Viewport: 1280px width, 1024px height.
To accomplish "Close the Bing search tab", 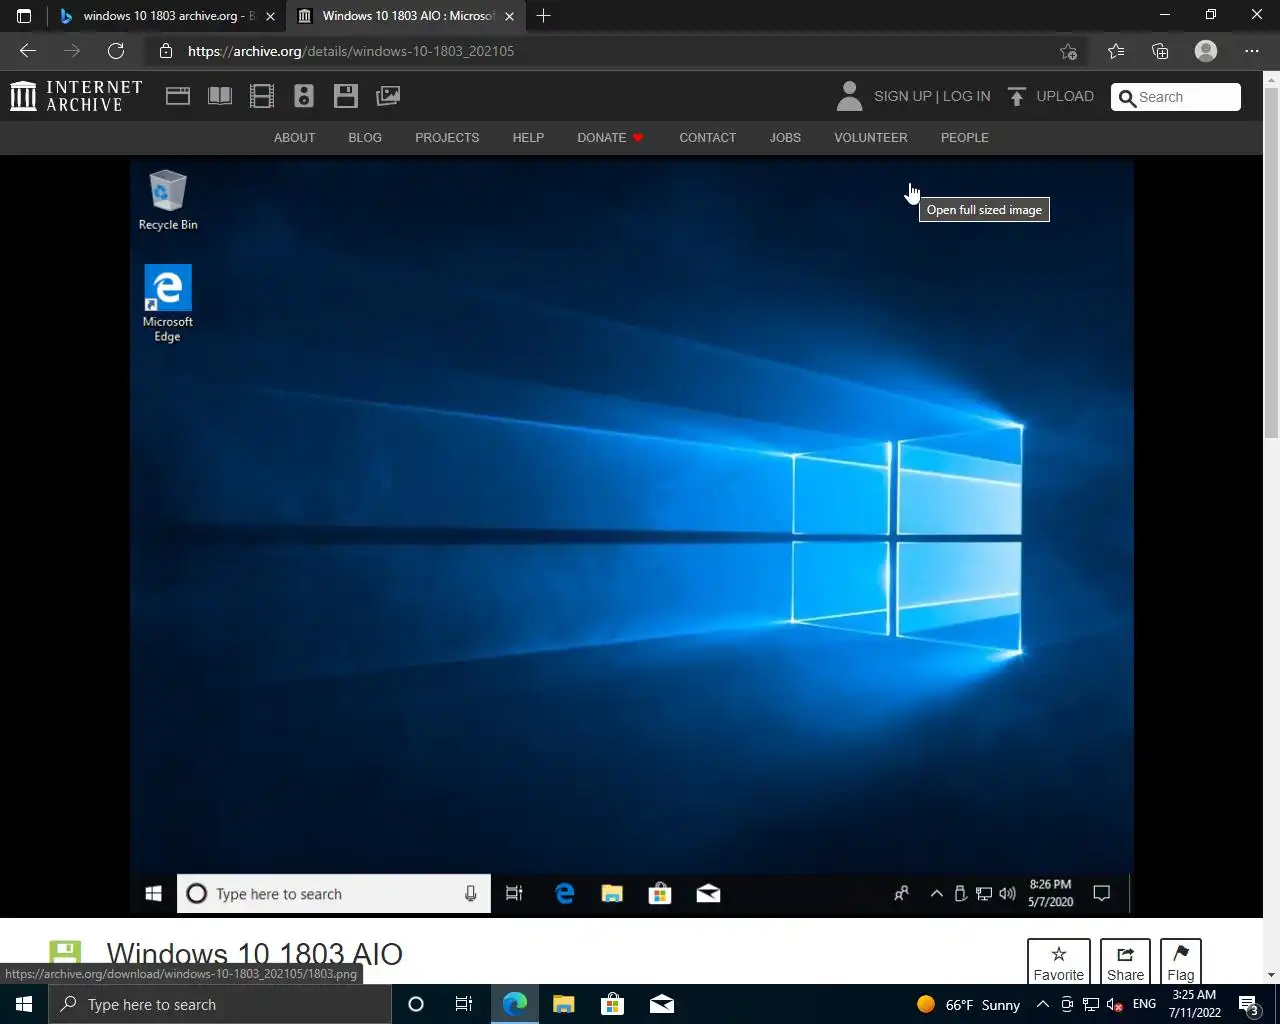I will [270, 16].
